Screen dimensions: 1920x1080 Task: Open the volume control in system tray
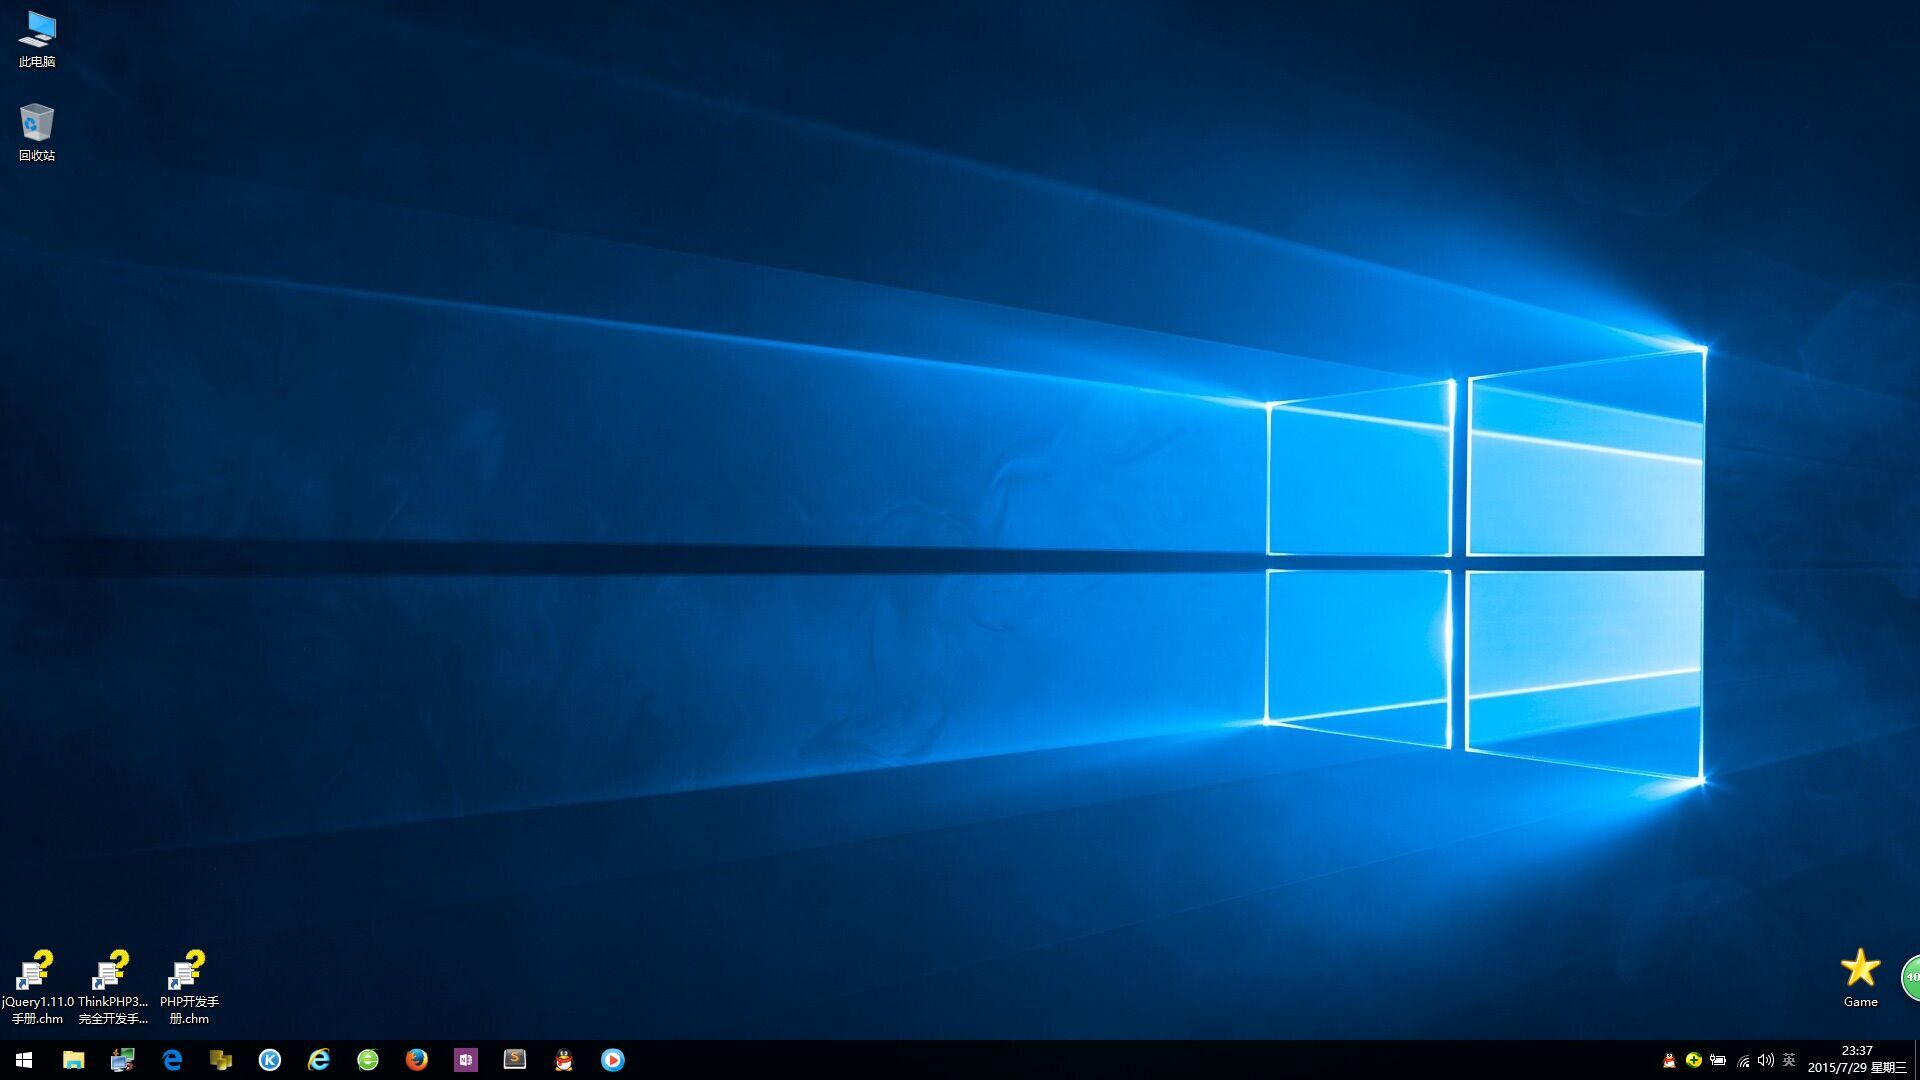coord(1765,1060)
